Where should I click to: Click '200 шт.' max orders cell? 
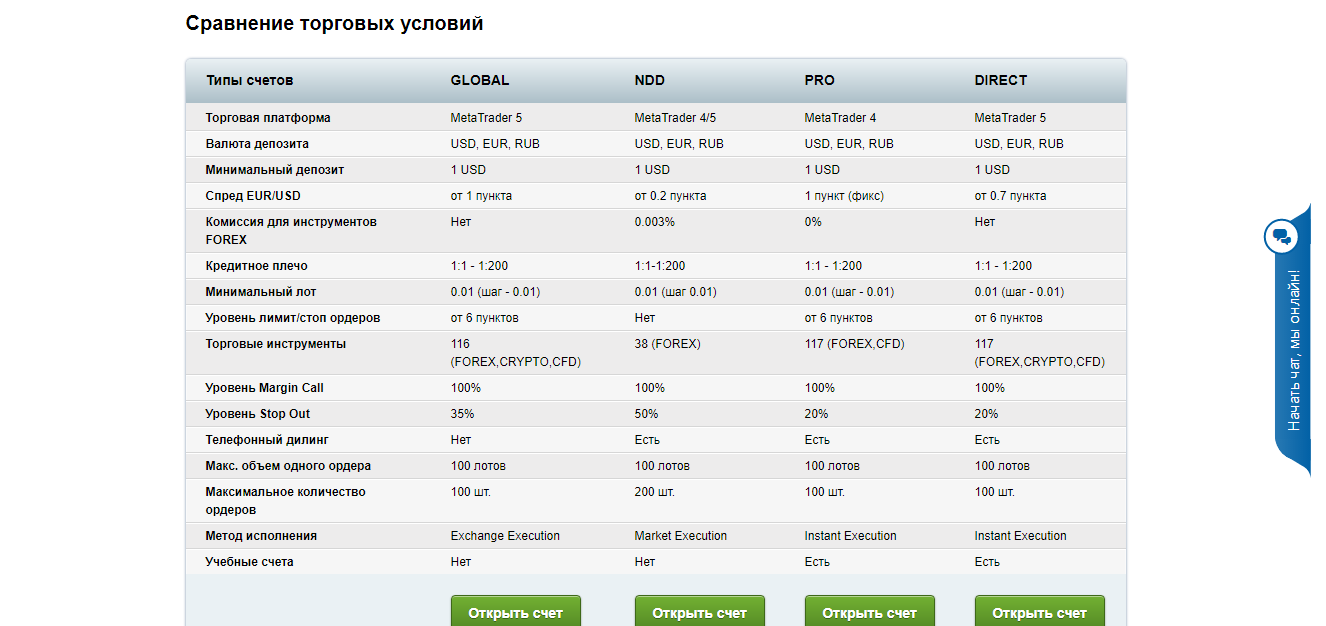point(655,492)
